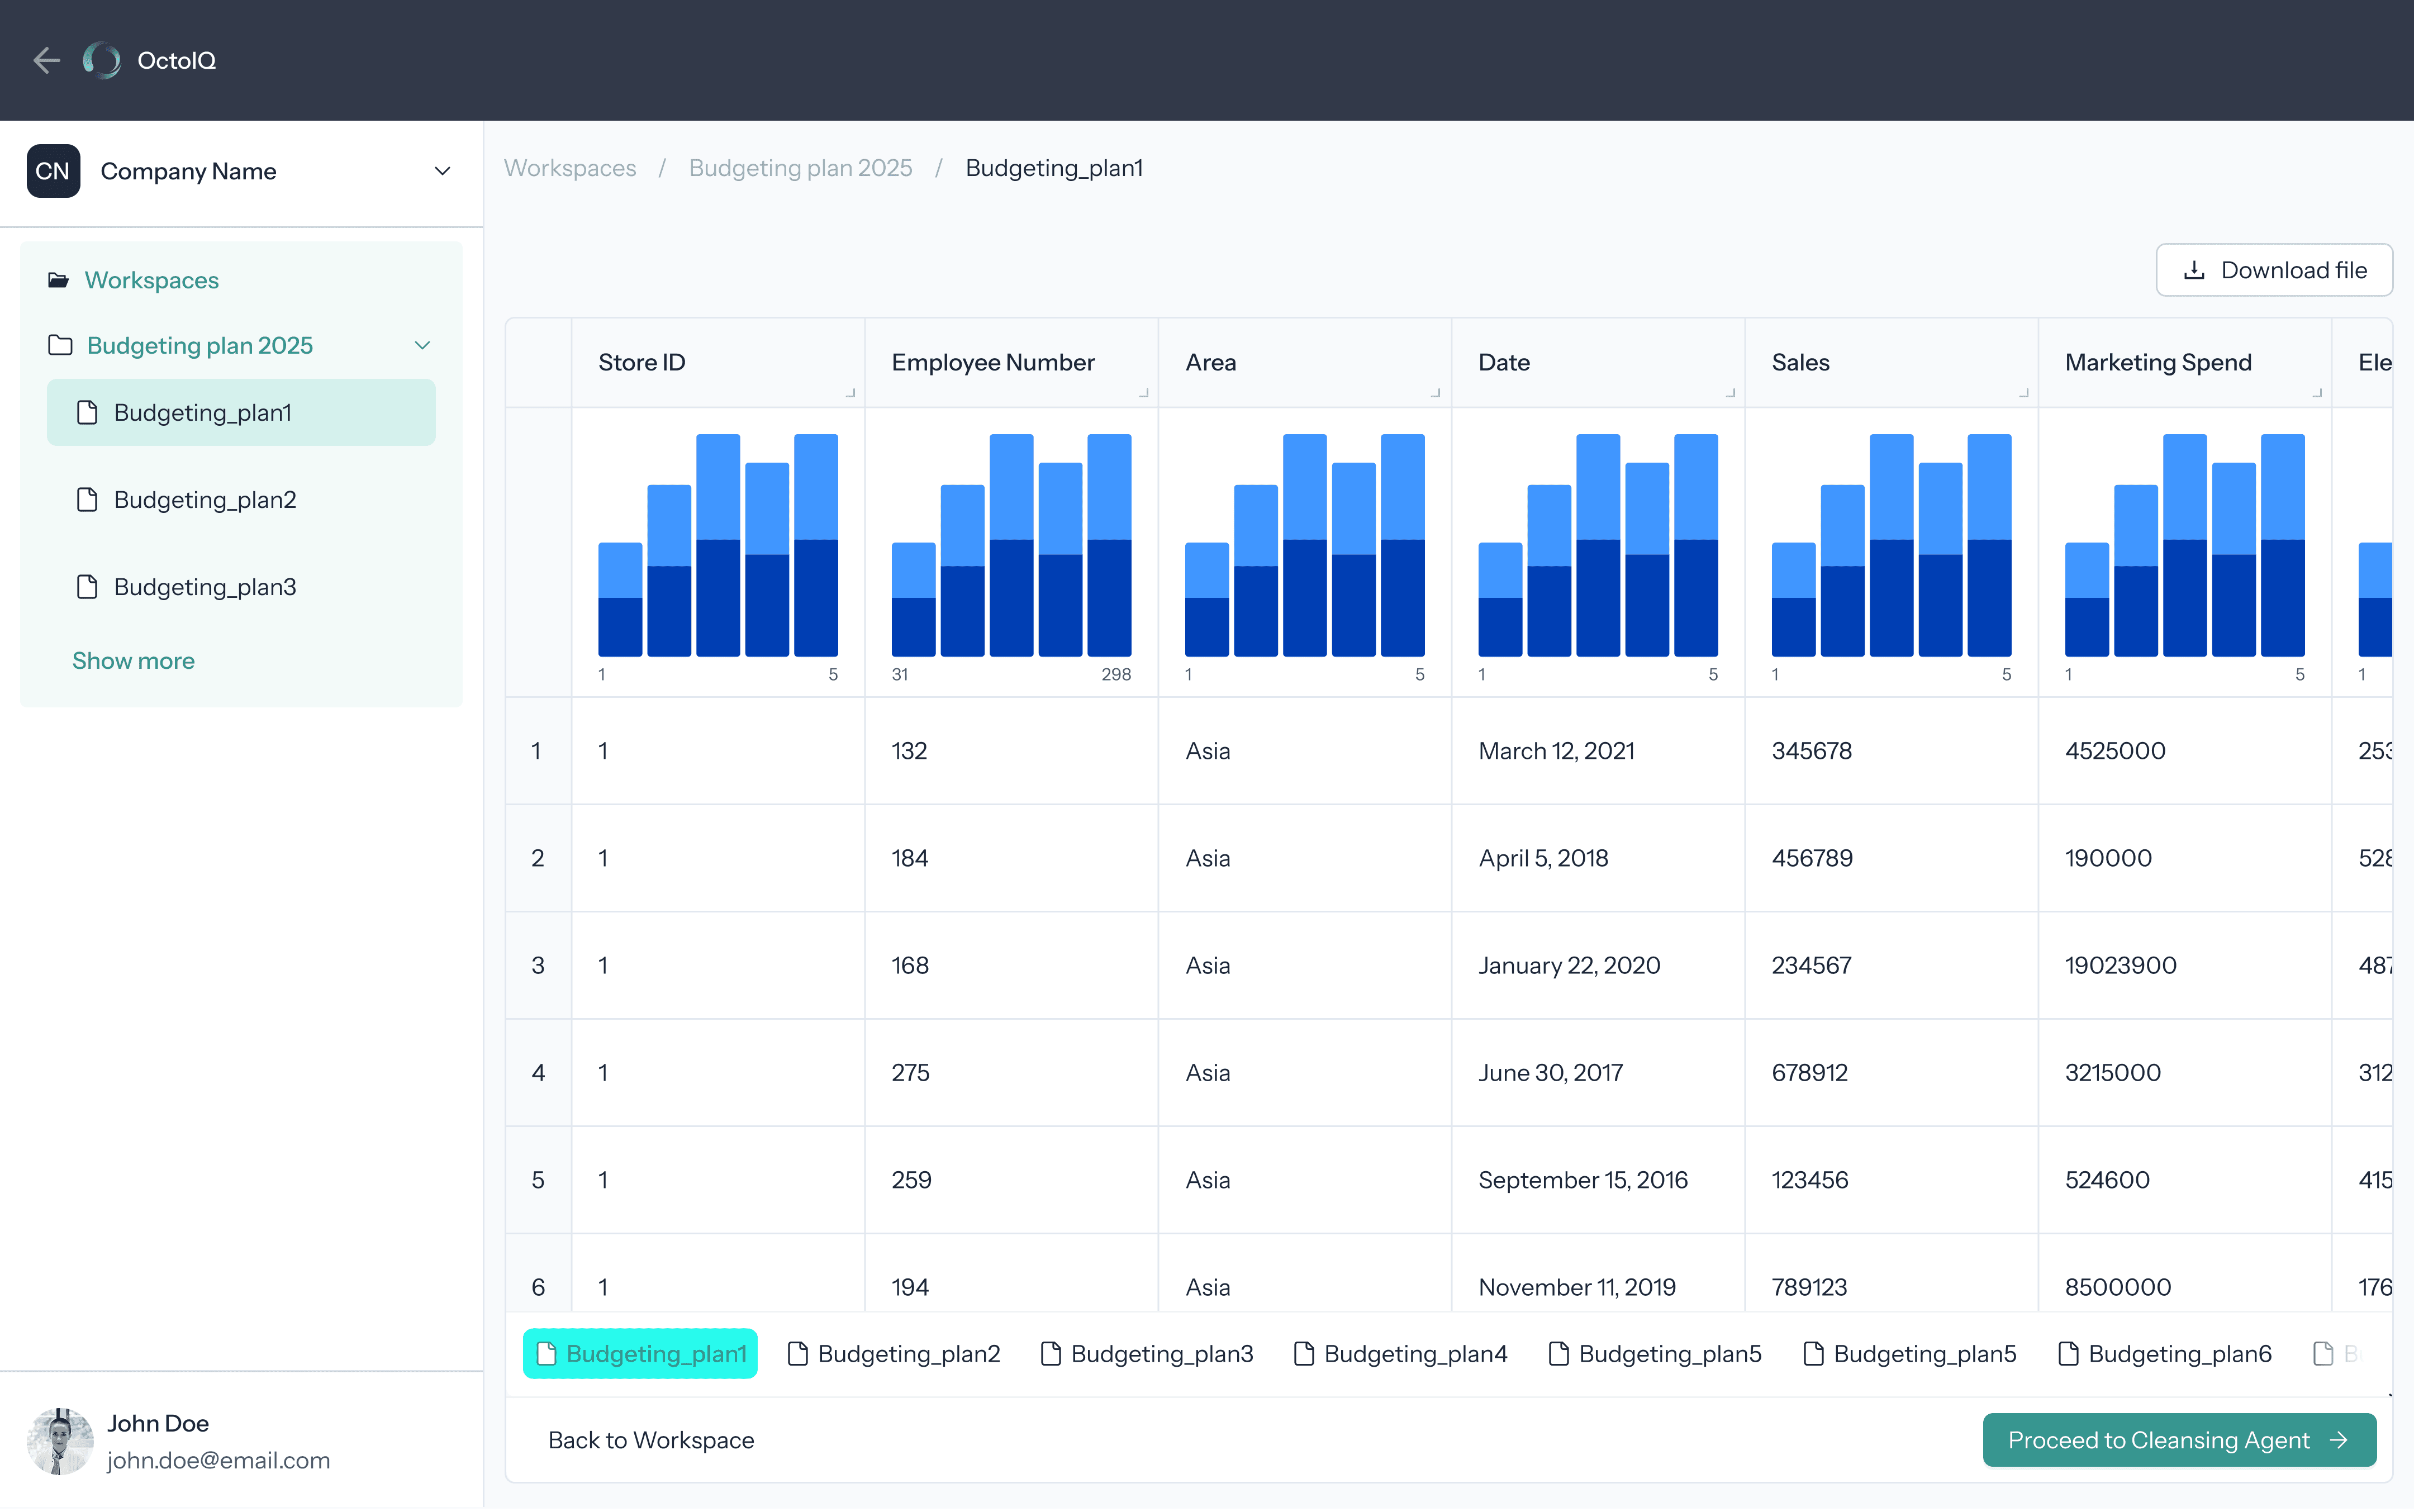Click the Budgeting plan 2025 breadcrumb
Image resolution: width=2414 pixels, height=1512 pixels.
click(x=800, y=168)
